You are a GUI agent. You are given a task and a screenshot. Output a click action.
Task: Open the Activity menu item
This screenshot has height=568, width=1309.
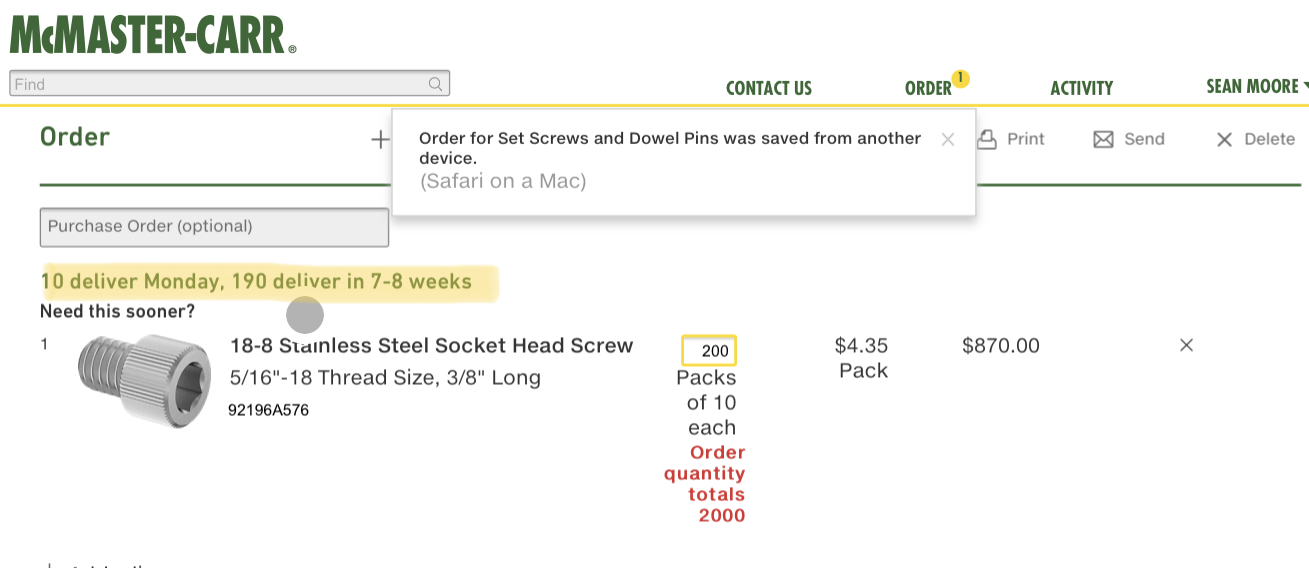(x=1081, y=89)
